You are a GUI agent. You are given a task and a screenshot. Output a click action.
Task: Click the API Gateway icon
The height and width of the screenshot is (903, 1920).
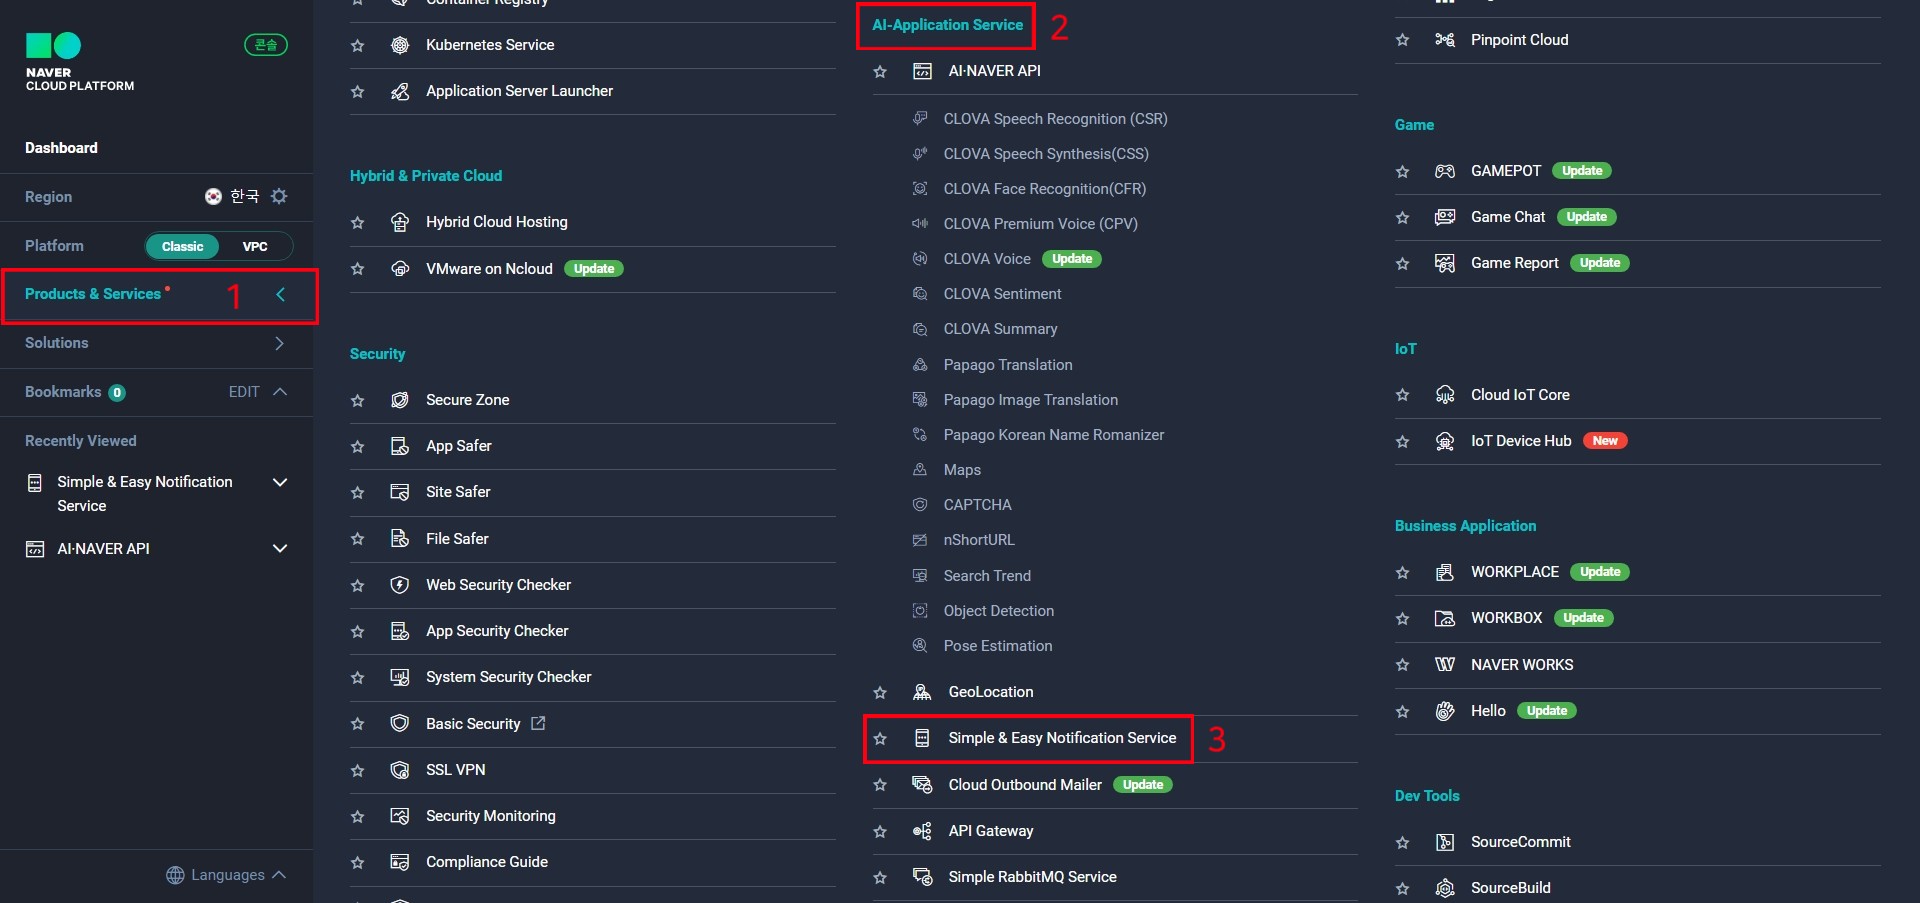pyautogui.click(x=922, y=831)
